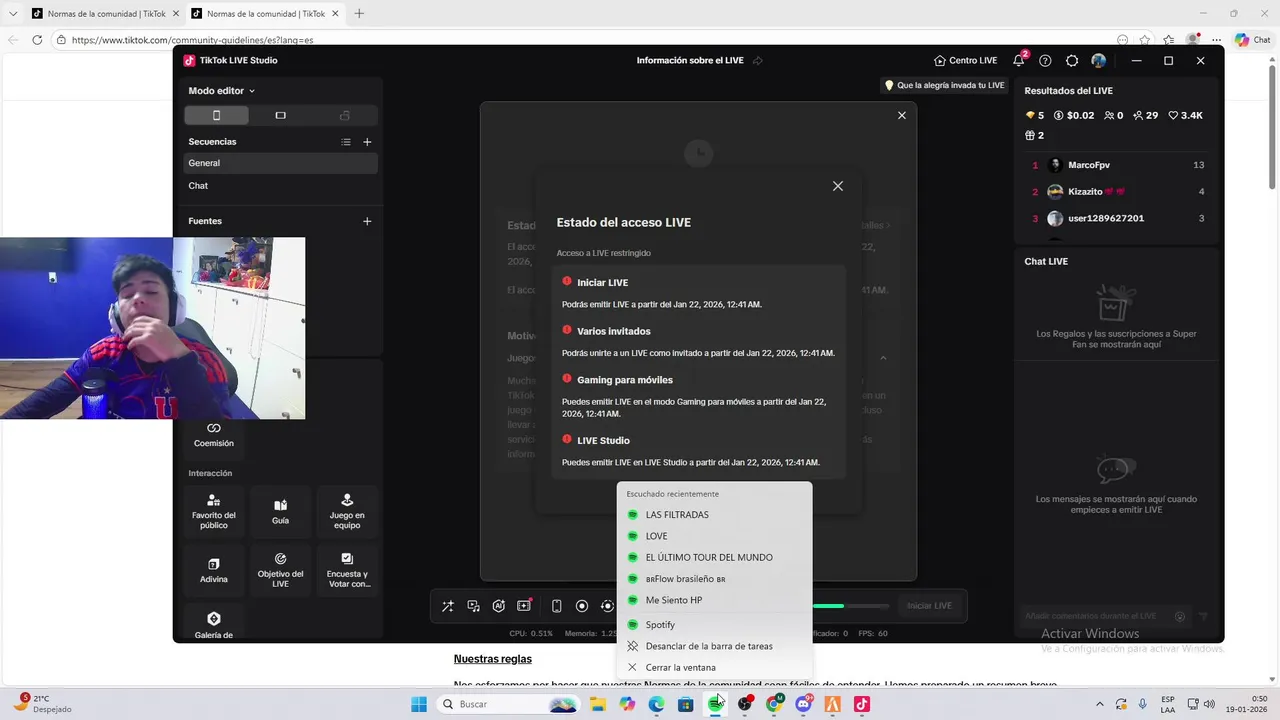
Task: Open the AI tool in bottom toolbar
Action: [x=499, y=606]
